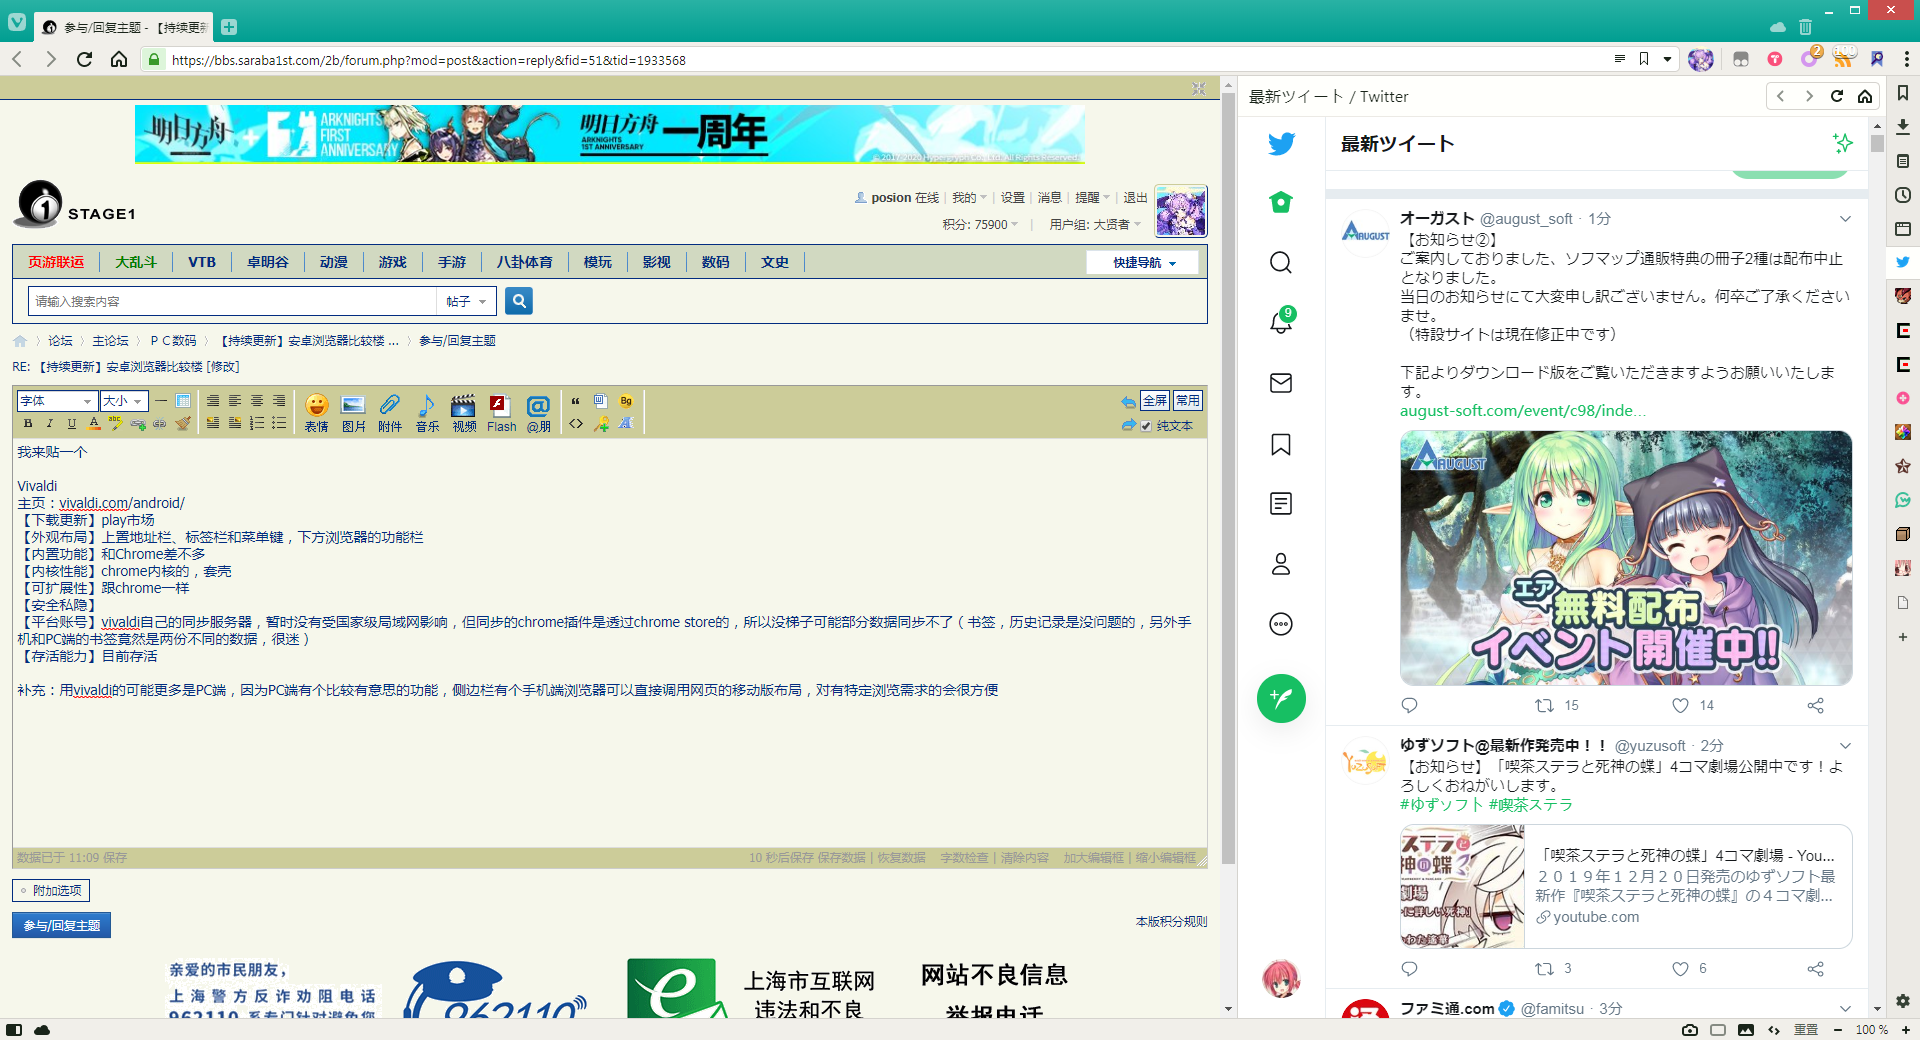The height and width of the screenshot is (1040, 1920).
Task: Open the font color picker in editor
Action: click(94, 424)
